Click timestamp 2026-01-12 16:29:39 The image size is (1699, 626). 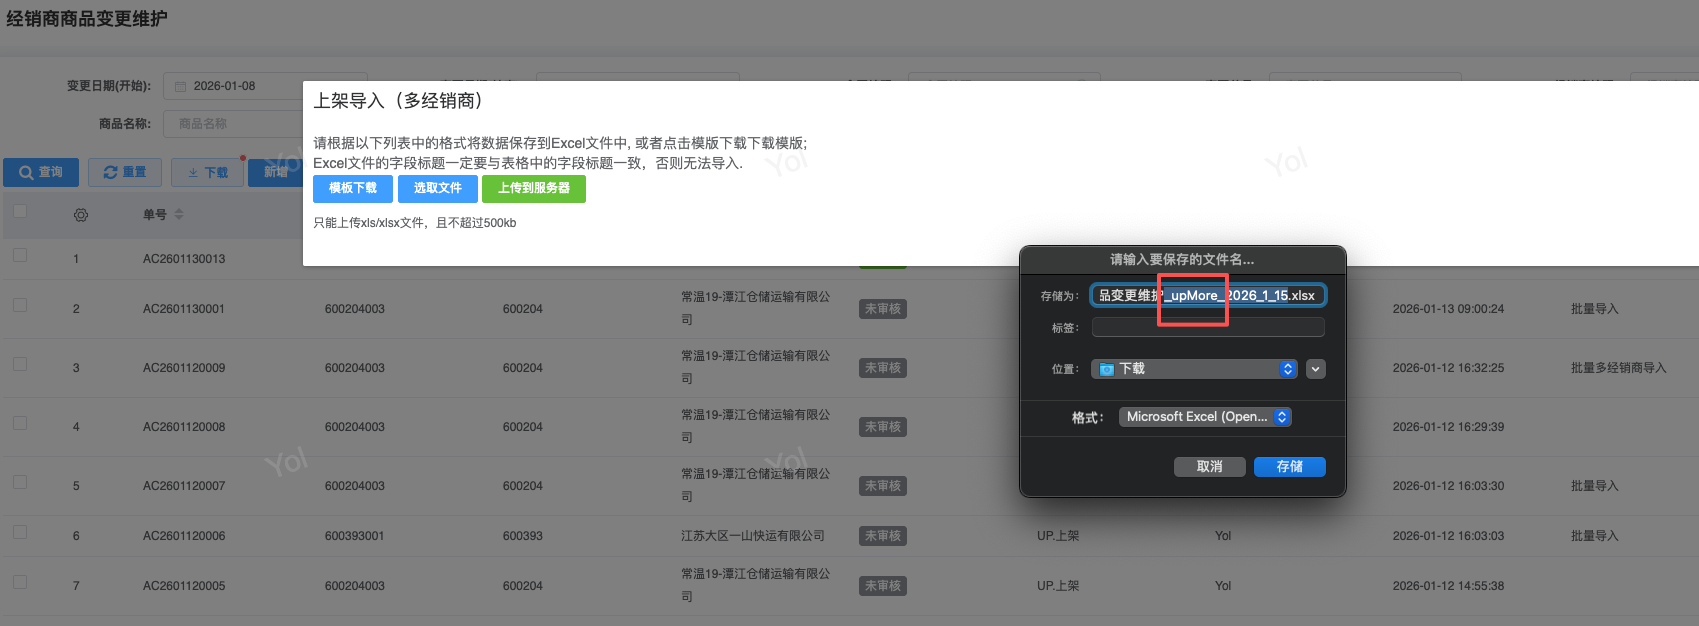coord(1448,427)
